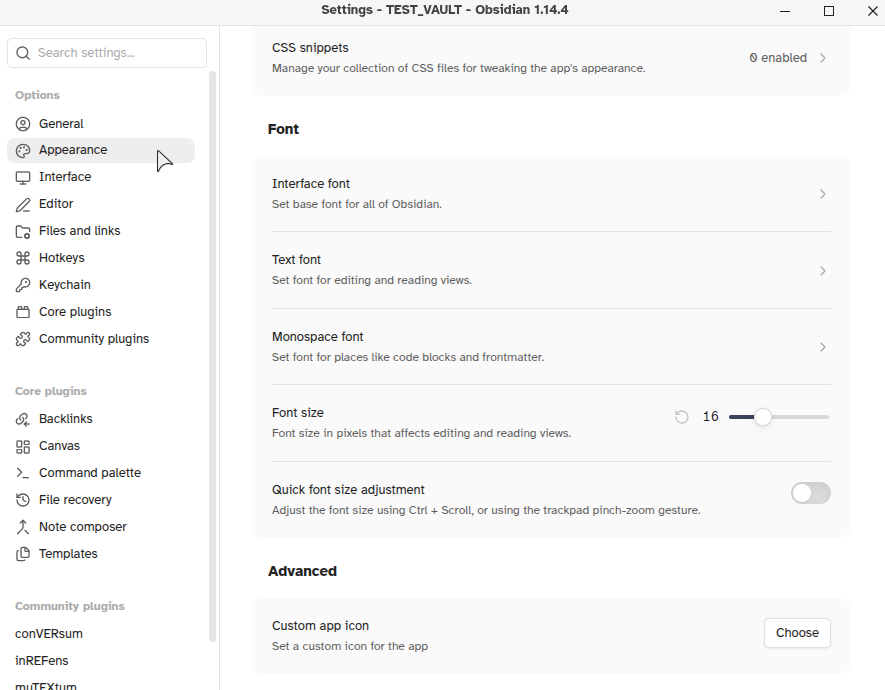
Task: Click the Templates copy icon
Action: 23,554
